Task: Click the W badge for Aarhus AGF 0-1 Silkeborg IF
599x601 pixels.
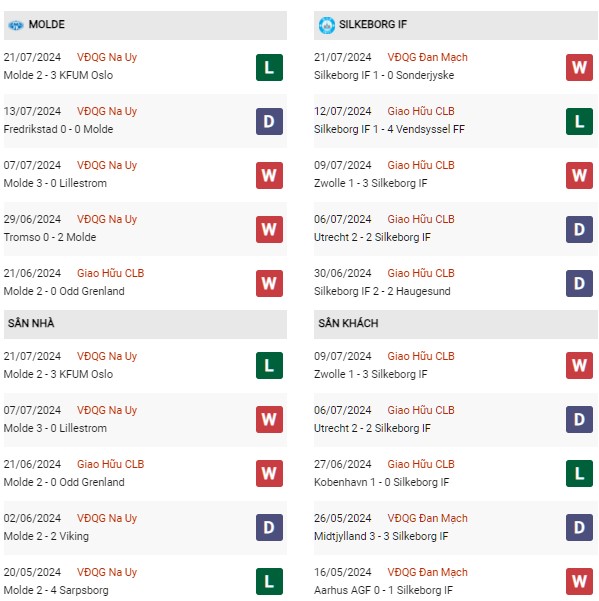Action: pyautogui.click(x=579, y=581)
